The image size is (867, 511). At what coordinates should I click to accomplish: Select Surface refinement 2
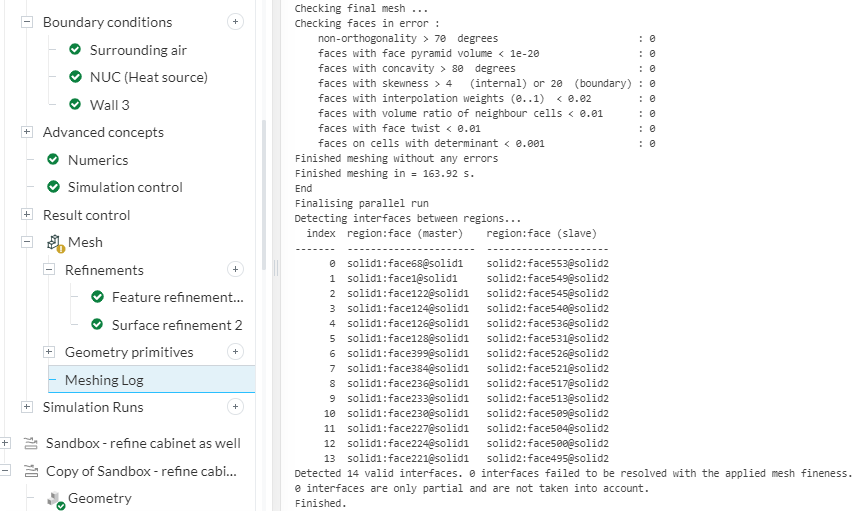click(x=177, y=325)
